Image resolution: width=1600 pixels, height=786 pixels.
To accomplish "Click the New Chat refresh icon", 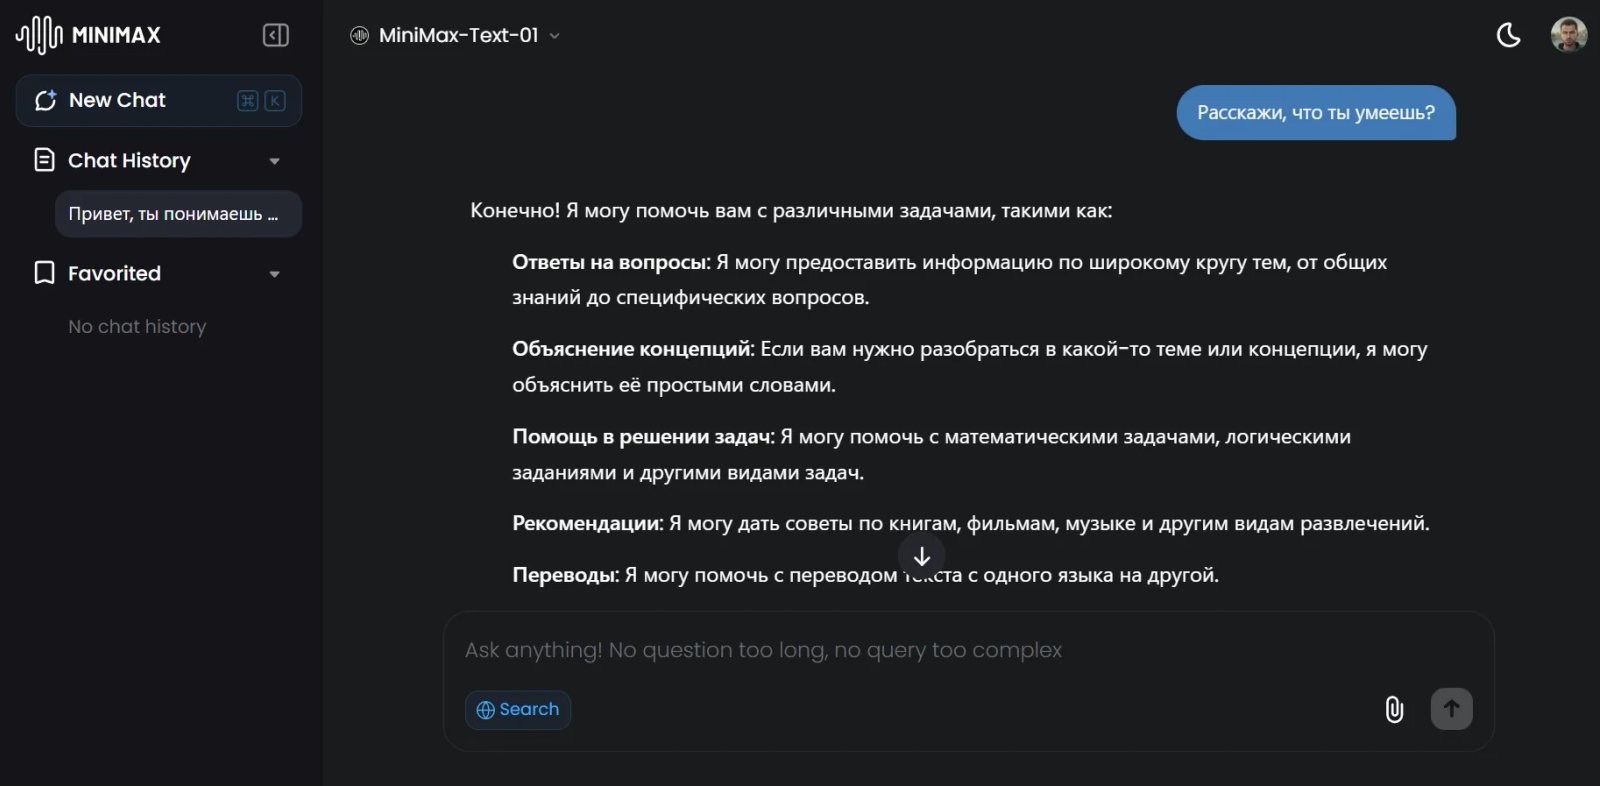I will tap(44, 100).
